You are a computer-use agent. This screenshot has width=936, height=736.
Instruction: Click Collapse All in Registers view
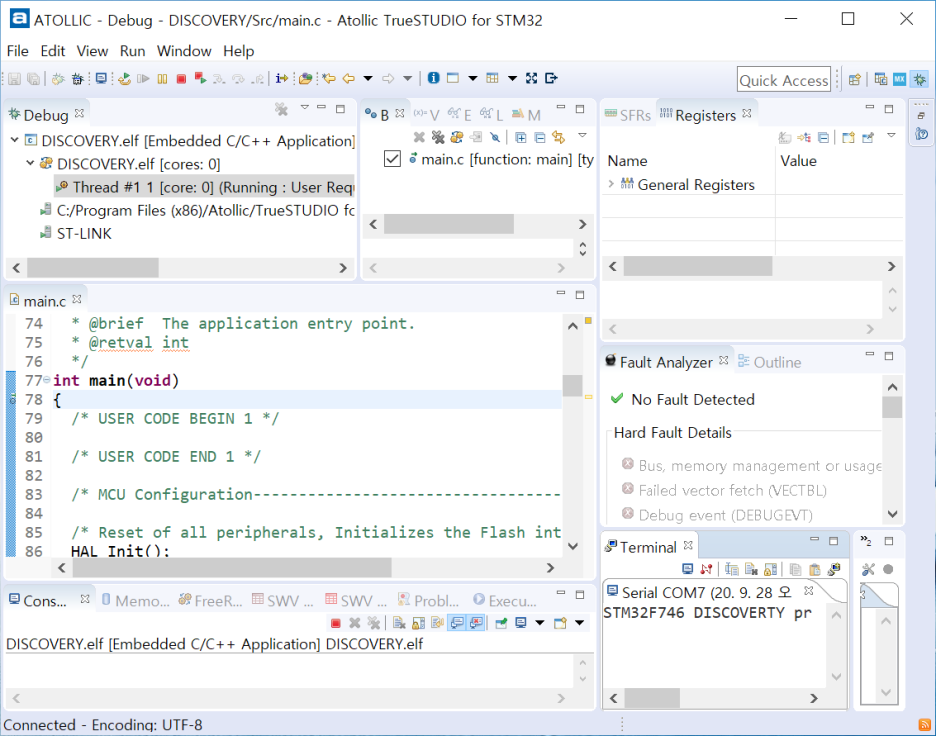pyautogui.click(x=823, y=138)
